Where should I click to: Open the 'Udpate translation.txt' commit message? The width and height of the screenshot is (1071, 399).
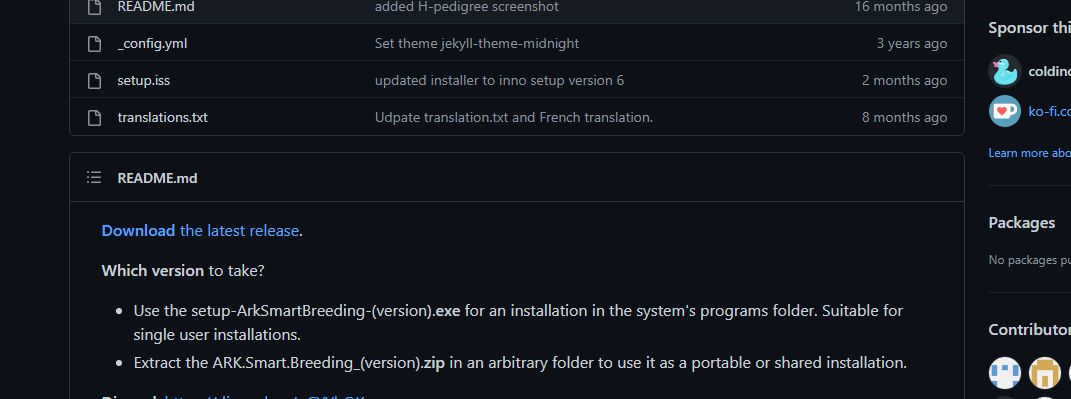tap(514, 118)
